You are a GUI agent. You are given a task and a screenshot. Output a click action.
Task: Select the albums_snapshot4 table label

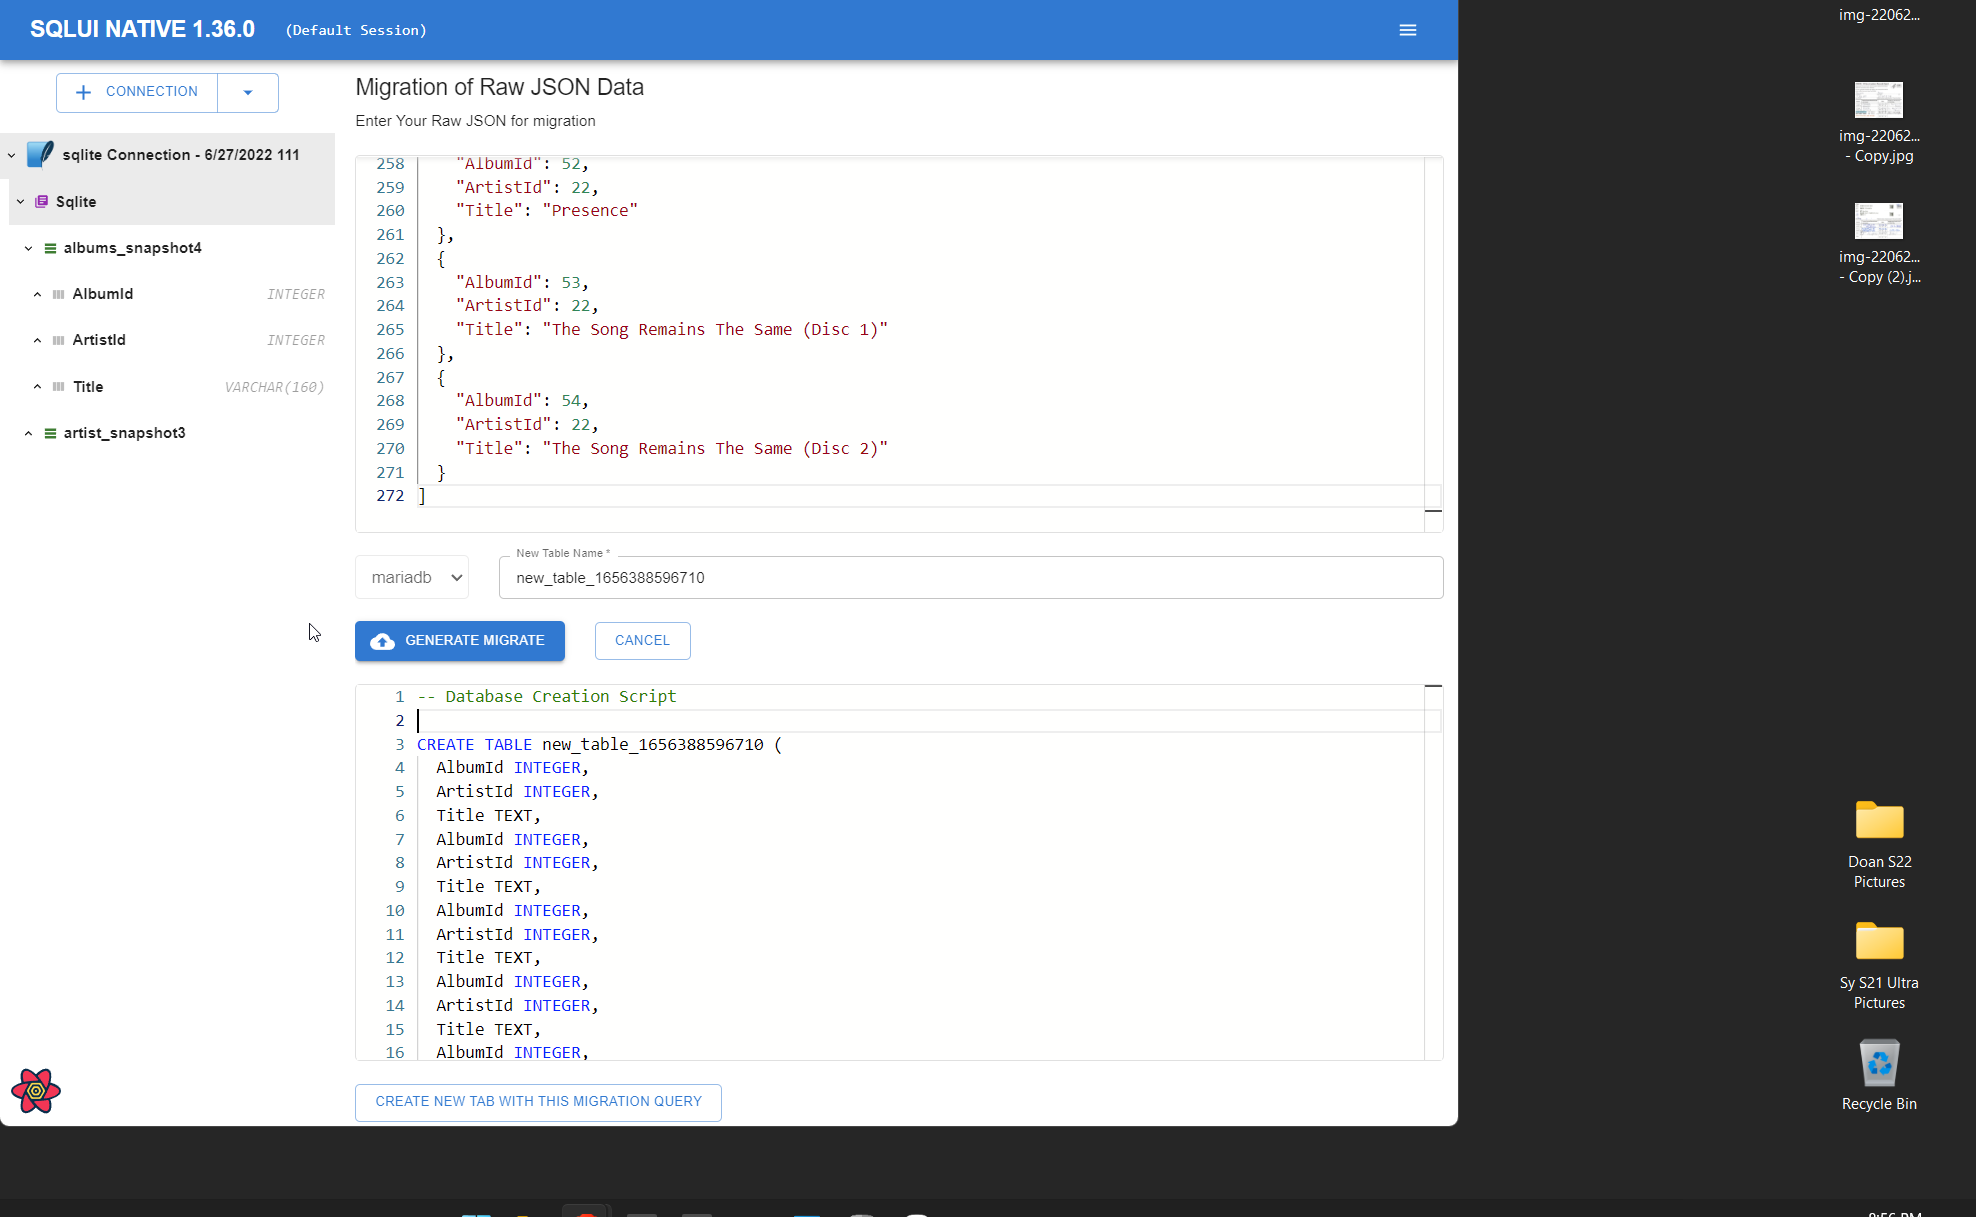(x=133, y=248)
